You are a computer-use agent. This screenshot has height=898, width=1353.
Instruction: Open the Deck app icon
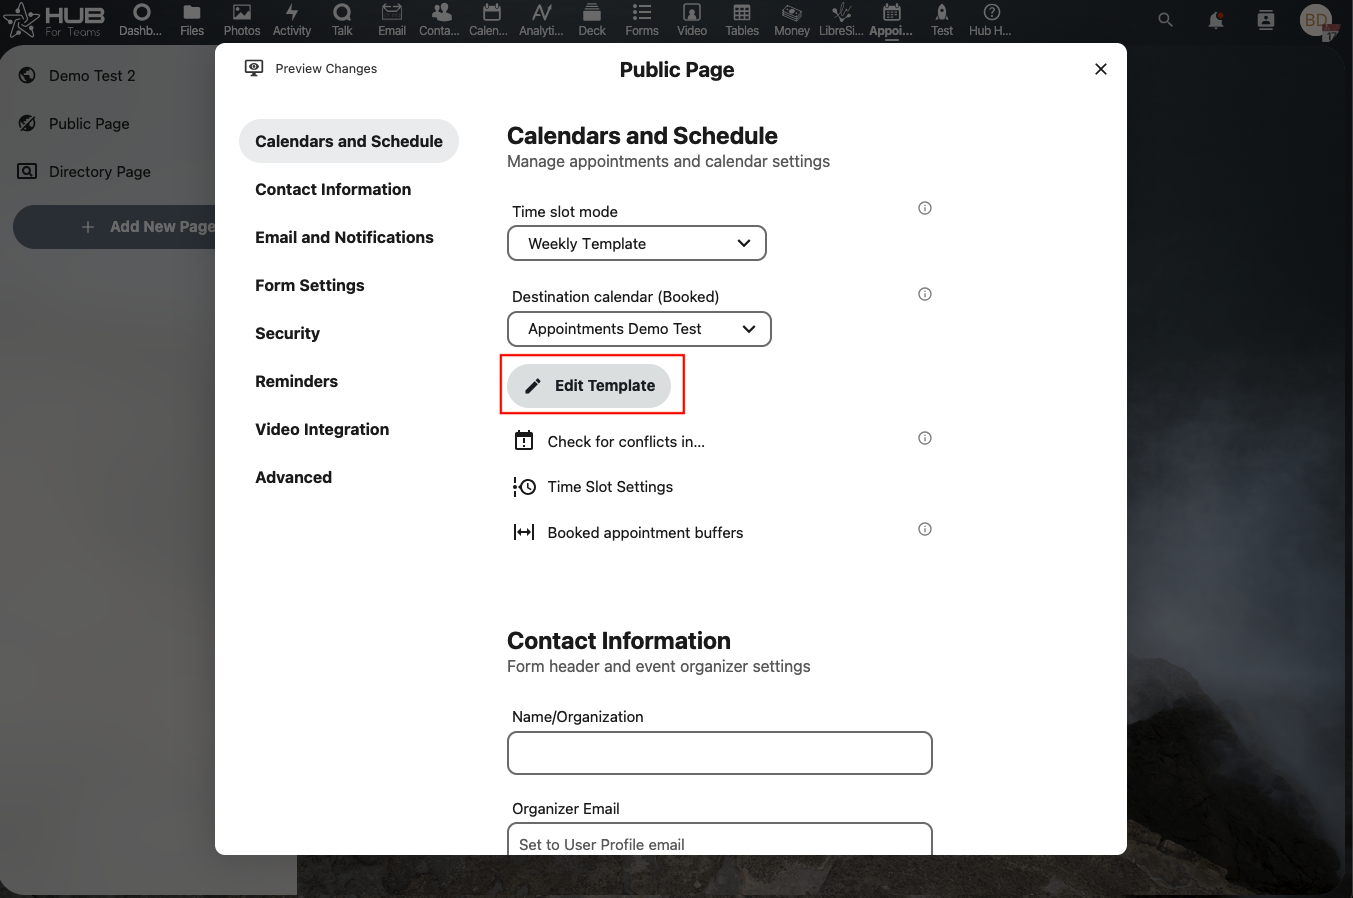coord(592,20)
